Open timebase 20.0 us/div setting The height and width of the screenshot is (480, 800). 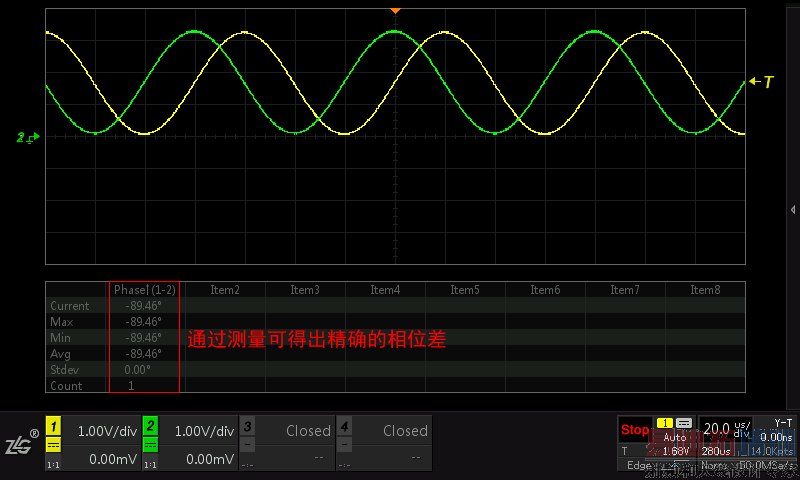coord(727,430)
